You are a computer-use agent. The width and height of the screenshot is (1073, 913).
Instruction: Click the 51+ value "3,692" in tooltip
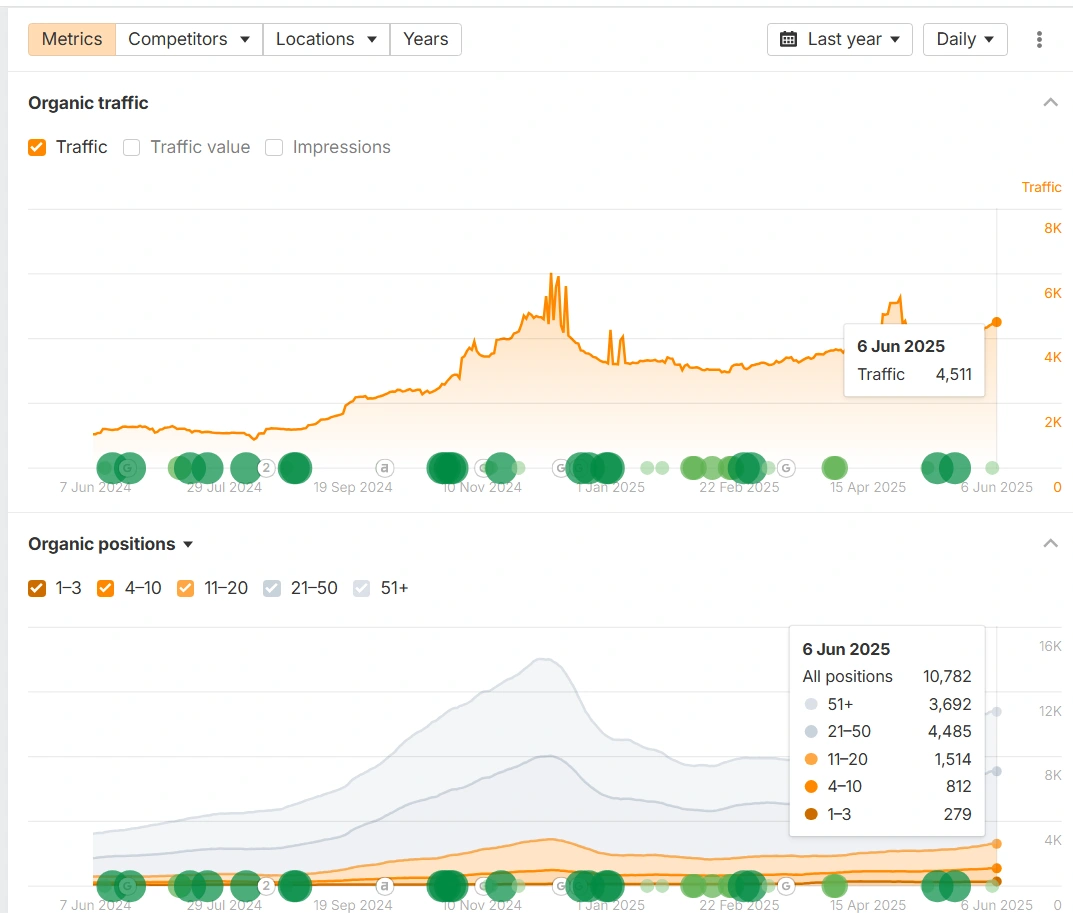pos(950,704)
